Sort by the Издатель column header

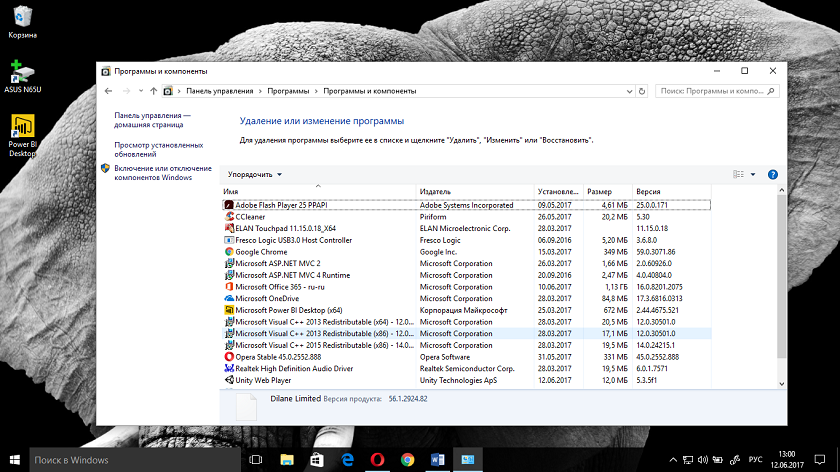475,191
